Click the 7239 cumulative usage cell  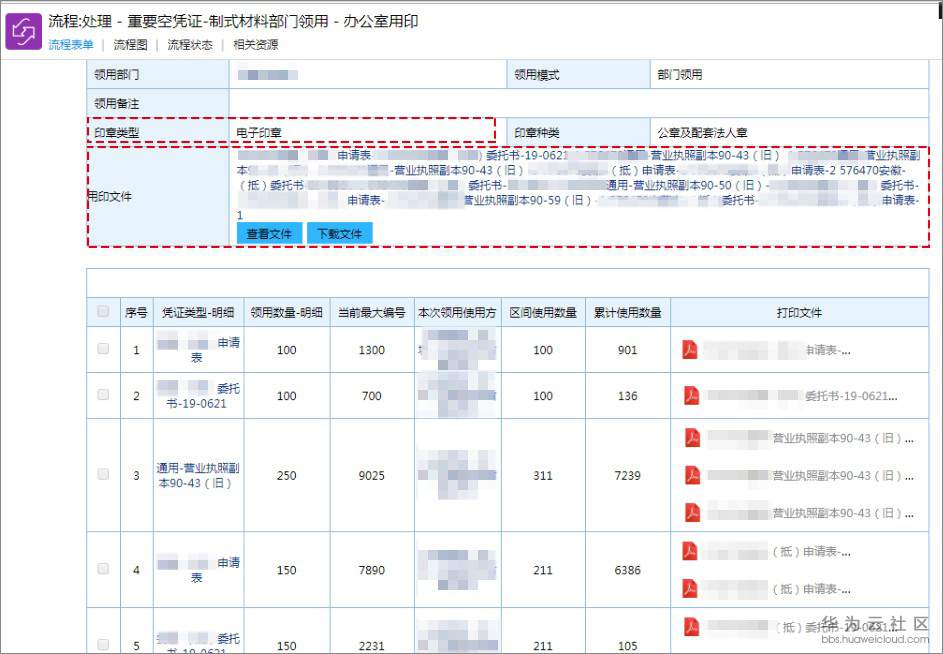click(628, 475)
